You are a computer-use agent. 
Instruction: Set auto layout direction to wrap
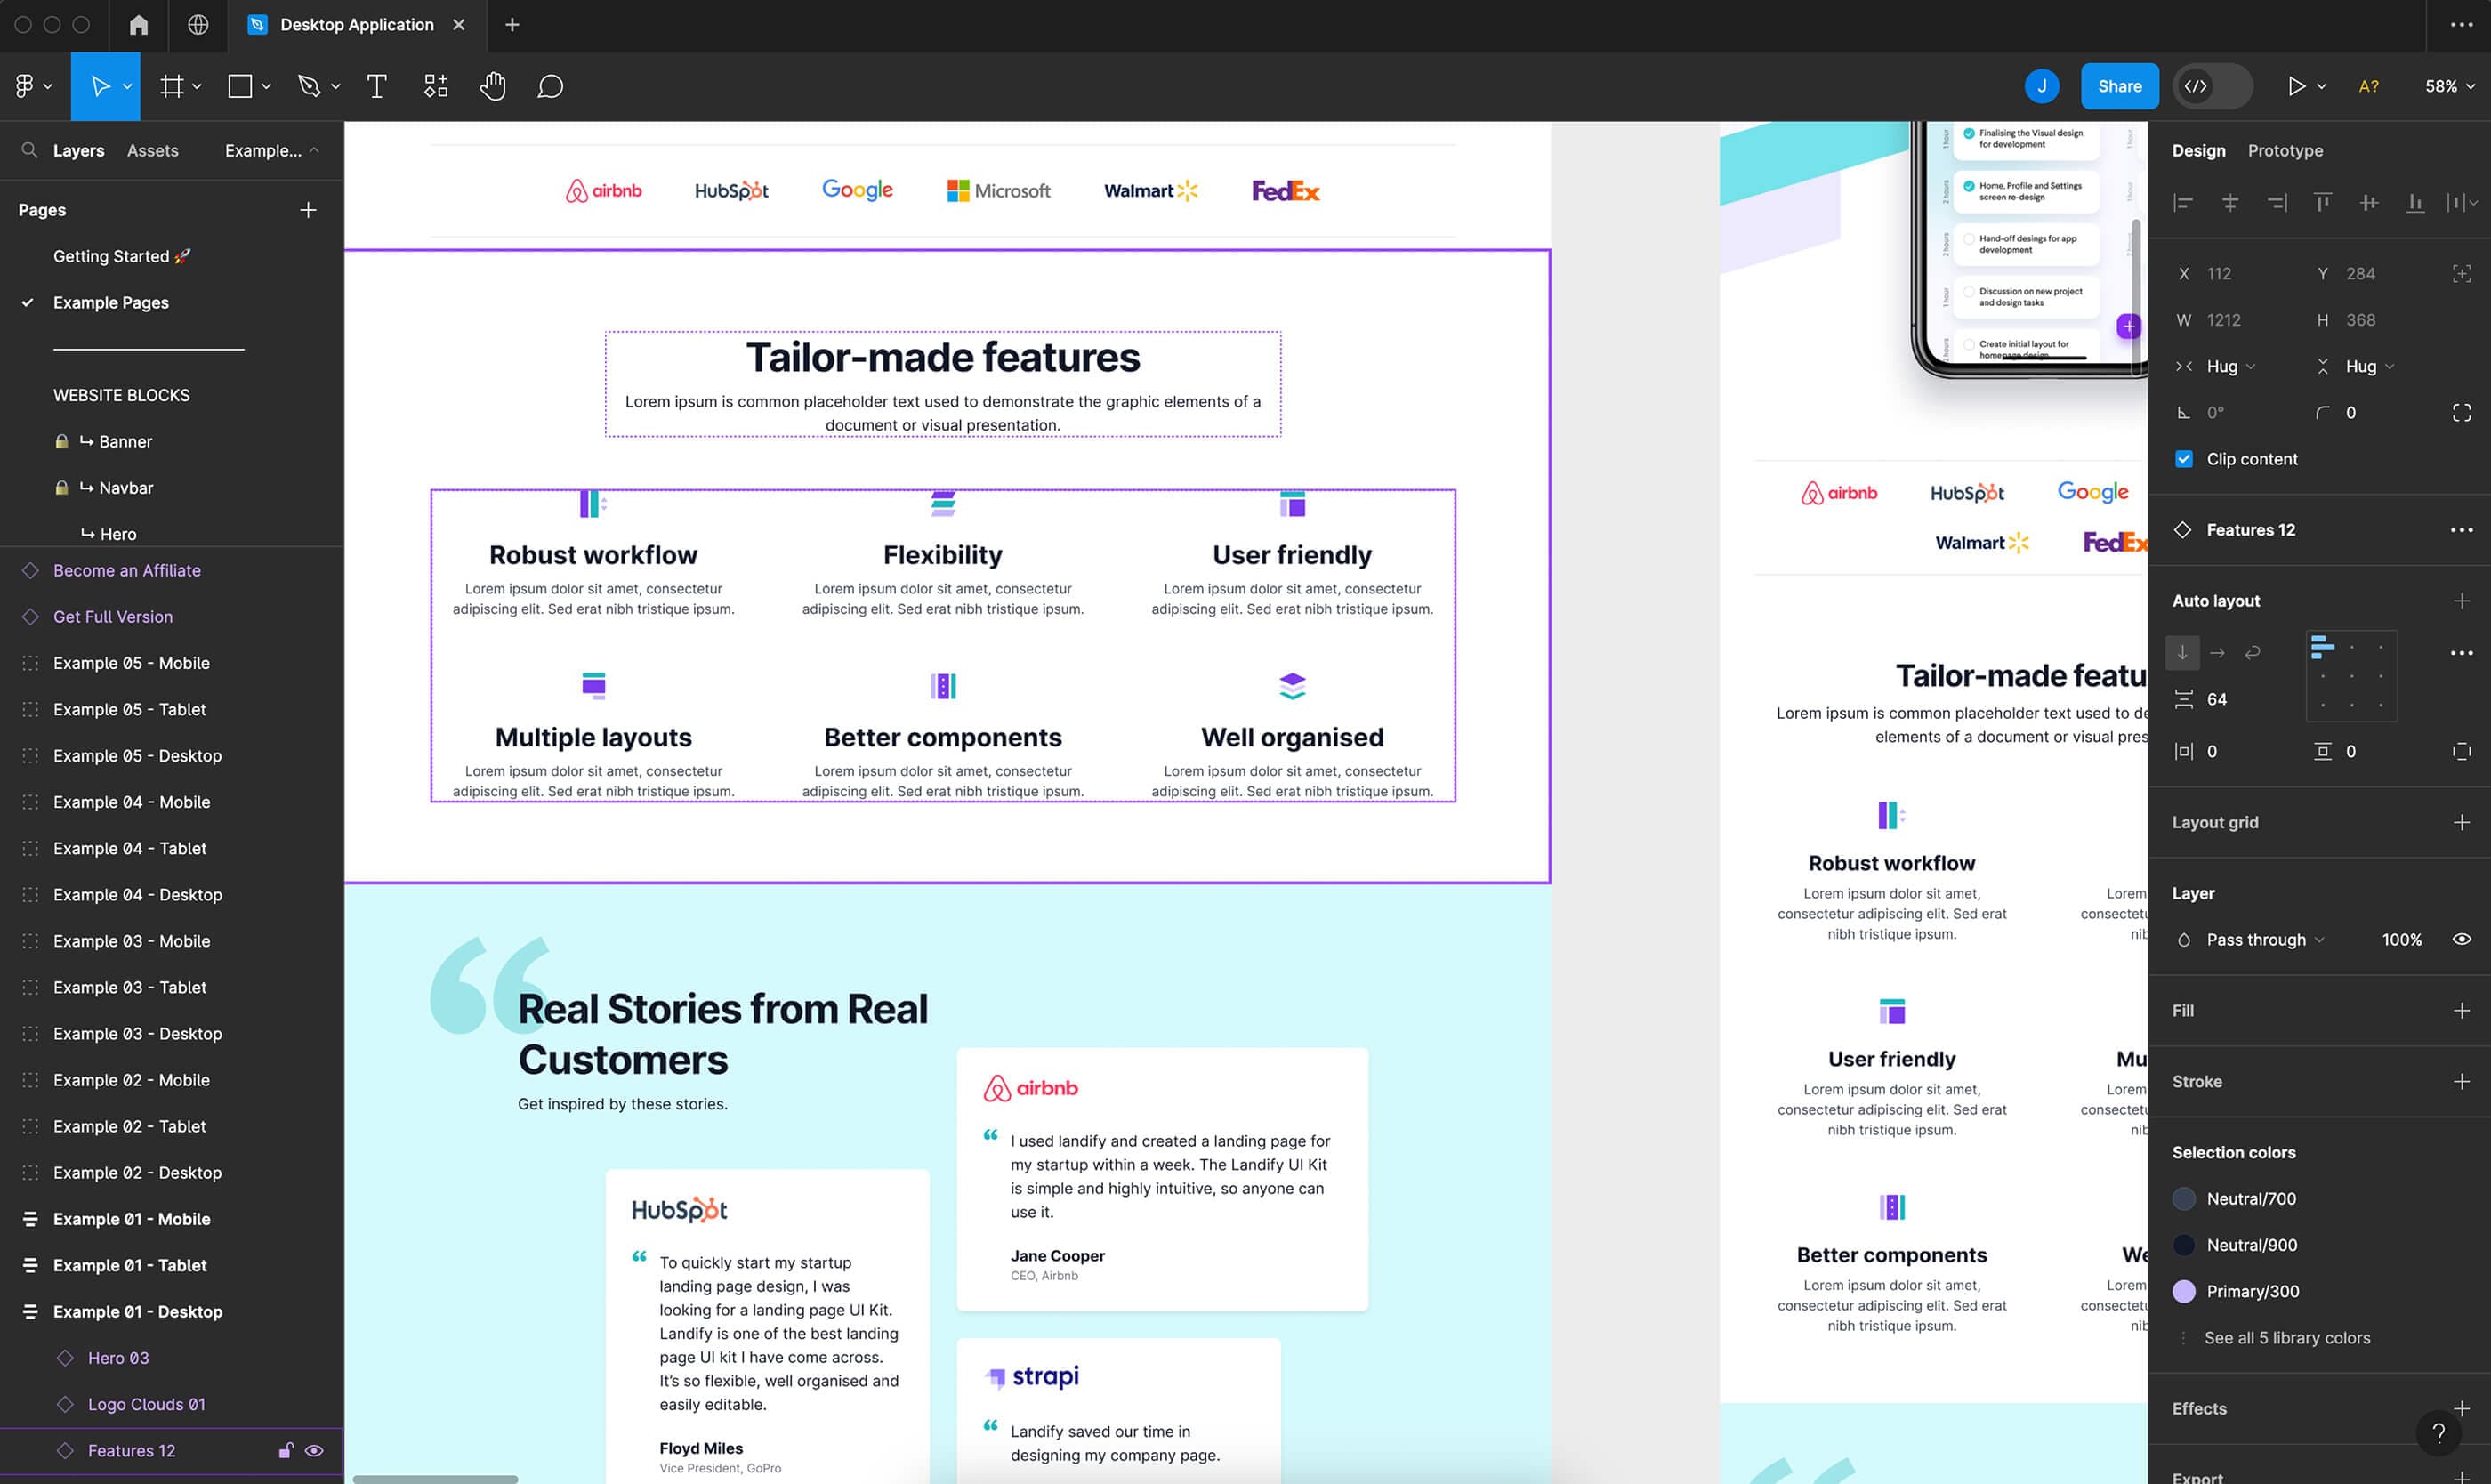[2253, 653]
